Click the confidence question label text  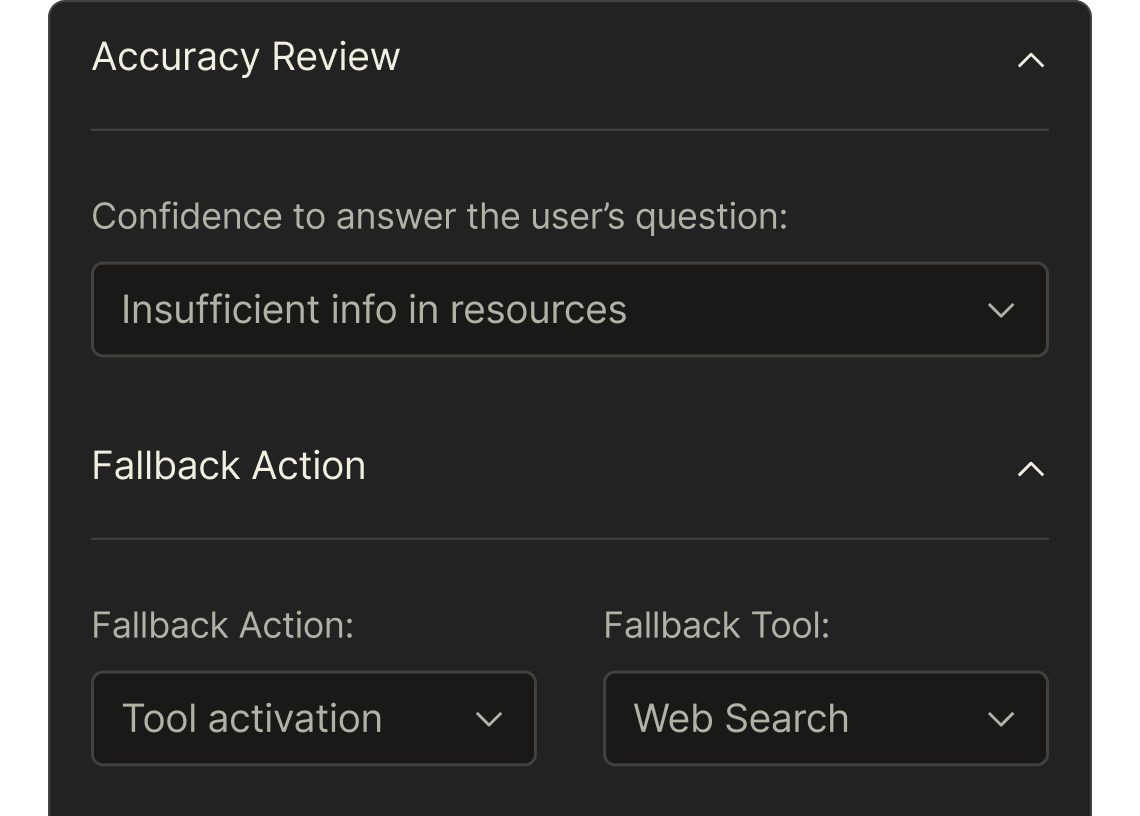(x=442, y=215)
